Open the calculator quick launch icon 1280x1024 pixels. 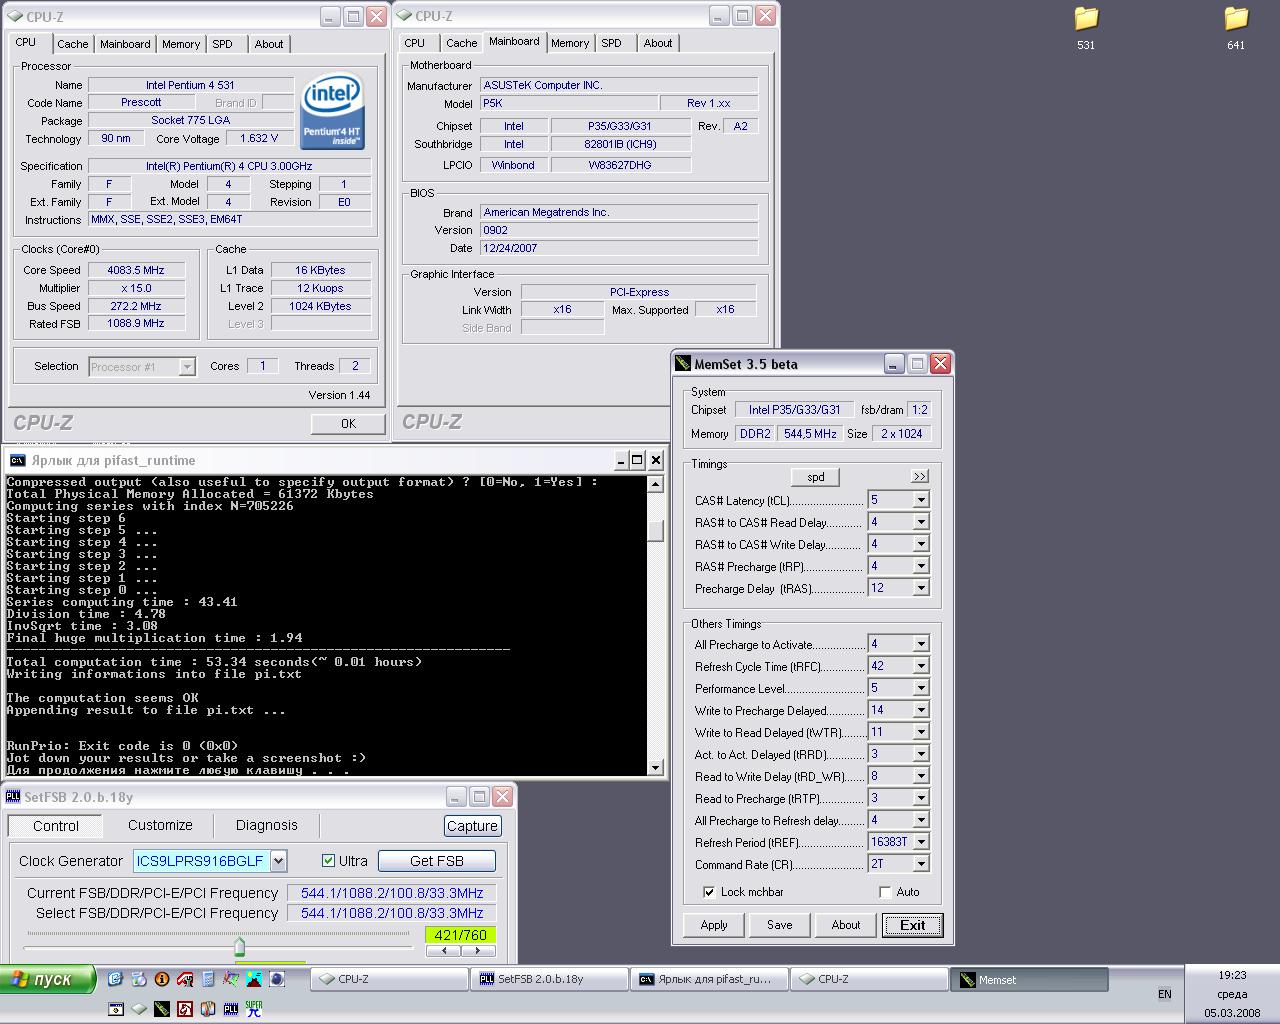coord(208,979)
